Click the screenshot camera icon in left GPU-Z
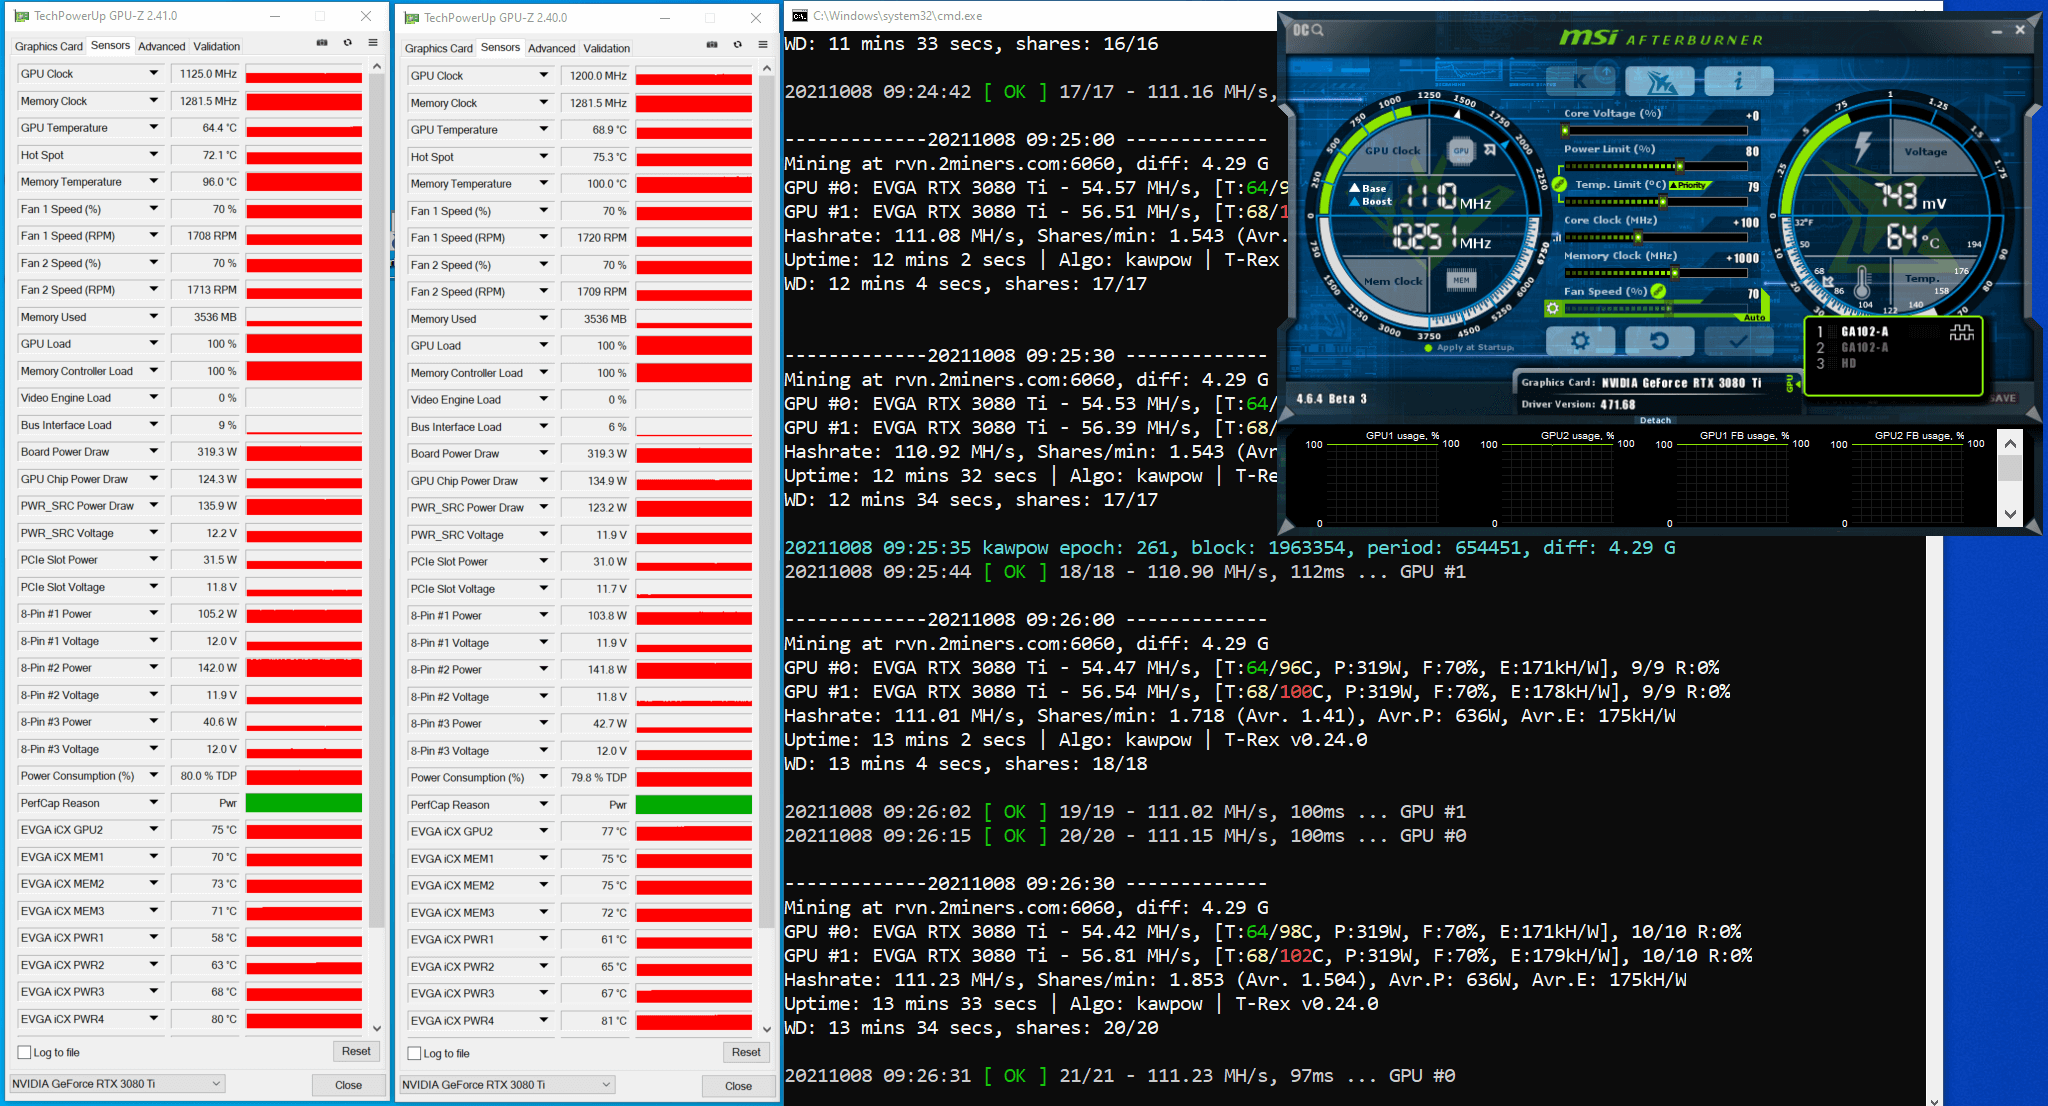The width and height of the screenshot is (2048, 1106). pos(322,43)
